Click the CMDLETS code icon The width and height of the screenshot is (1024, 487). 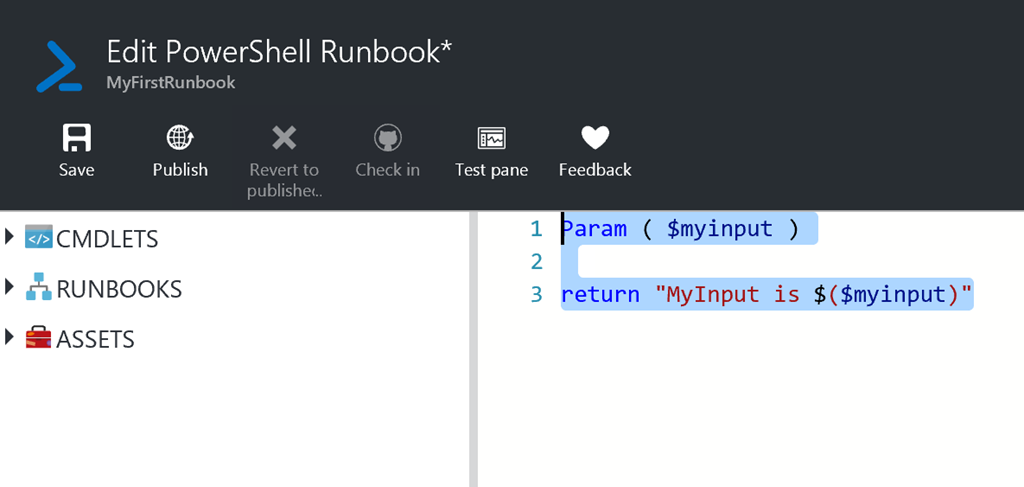click(39, 236)
